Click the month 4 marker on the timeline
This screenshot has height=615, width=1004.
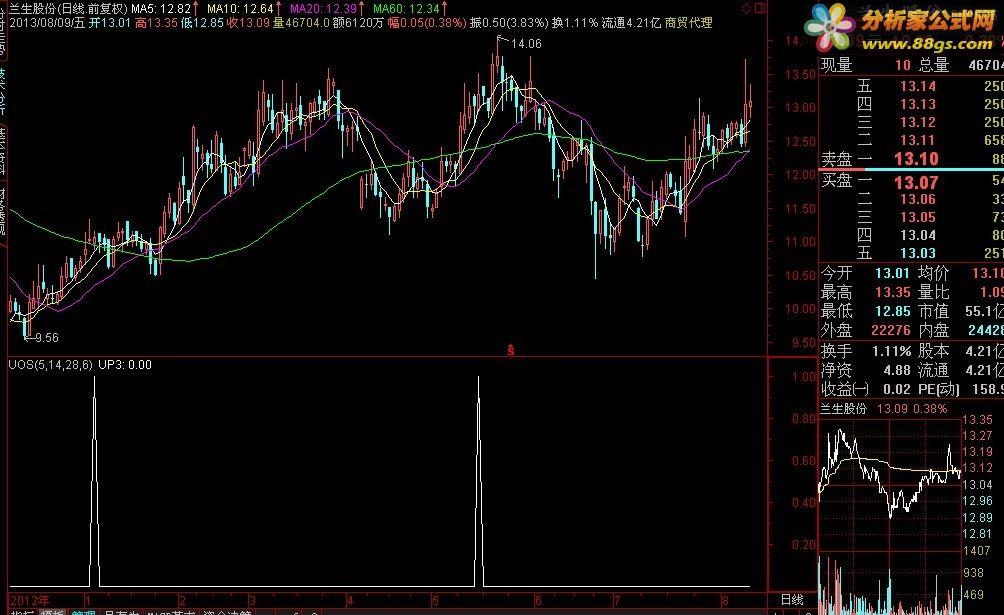point(350,601)
